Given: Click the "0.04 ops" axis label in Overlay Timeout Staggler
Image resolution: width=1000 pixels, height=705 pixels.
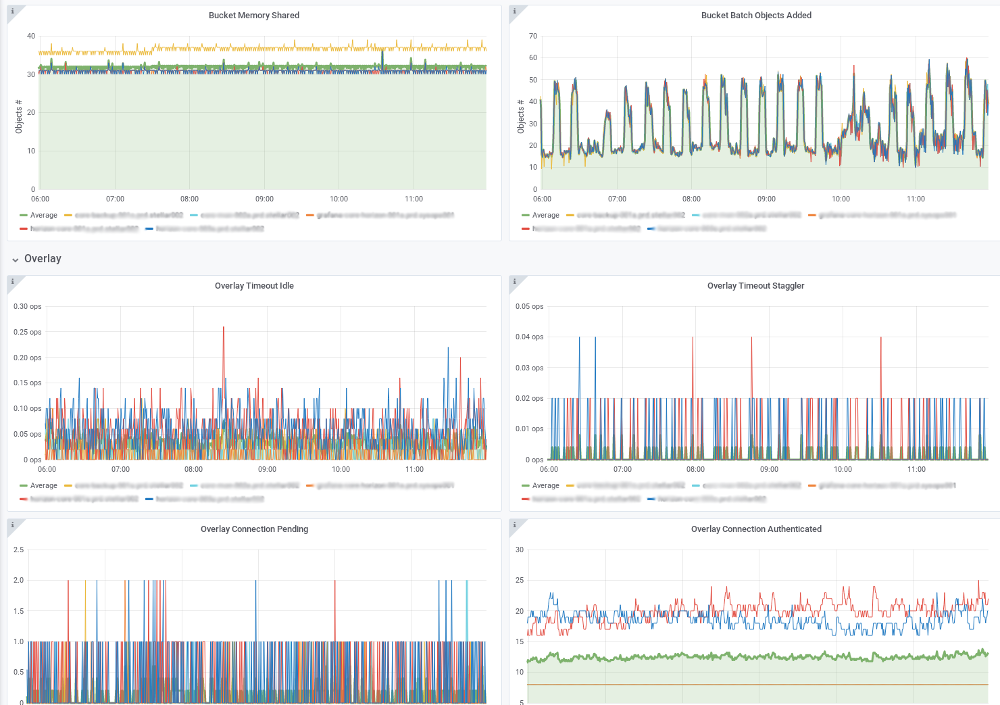Looking at the screenshot, I should click(x=529, y=337).
